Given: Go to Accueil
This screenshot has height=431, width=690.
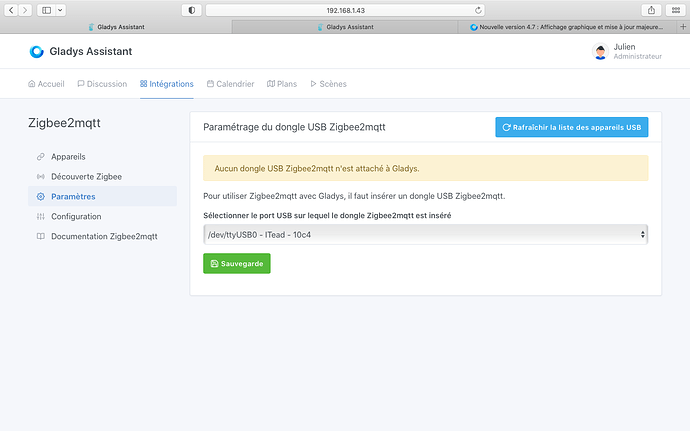Looking at the screenshot, I should click(46, 84).
